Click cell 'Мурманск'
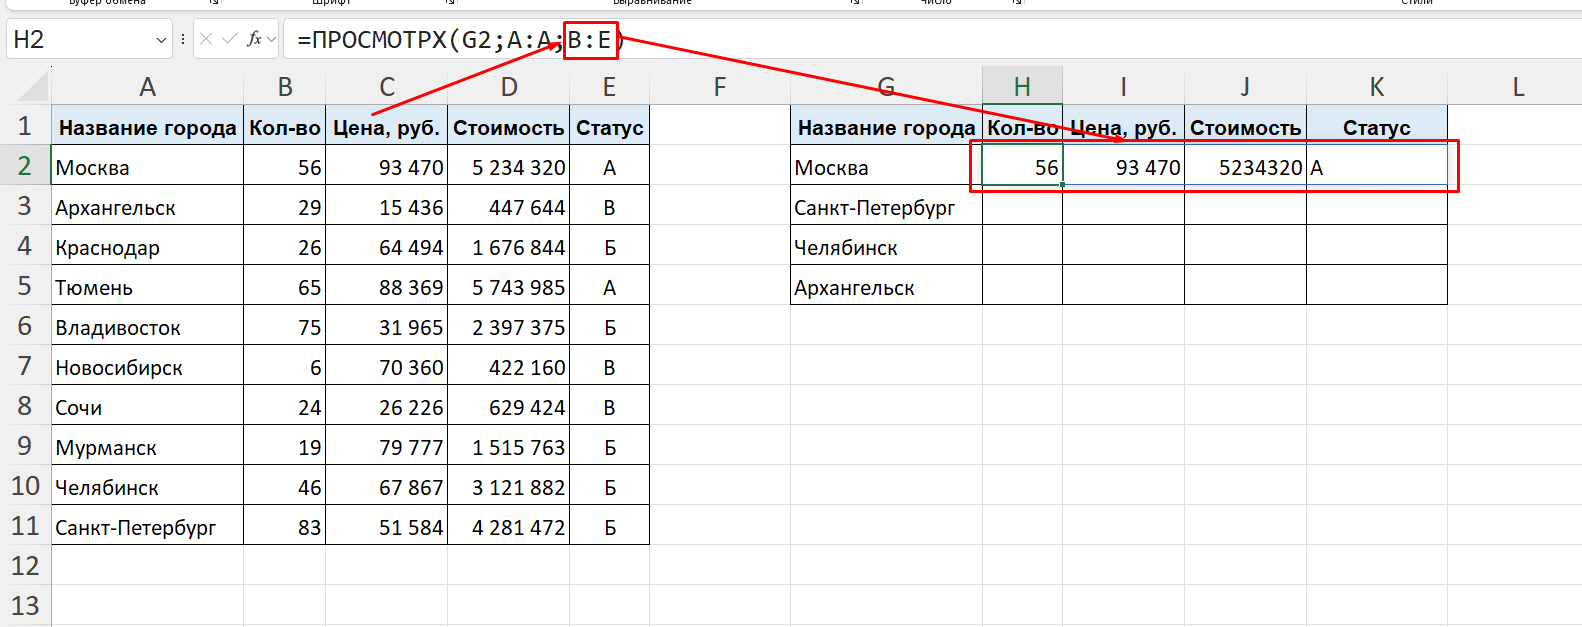 click(x=147, y=446)
